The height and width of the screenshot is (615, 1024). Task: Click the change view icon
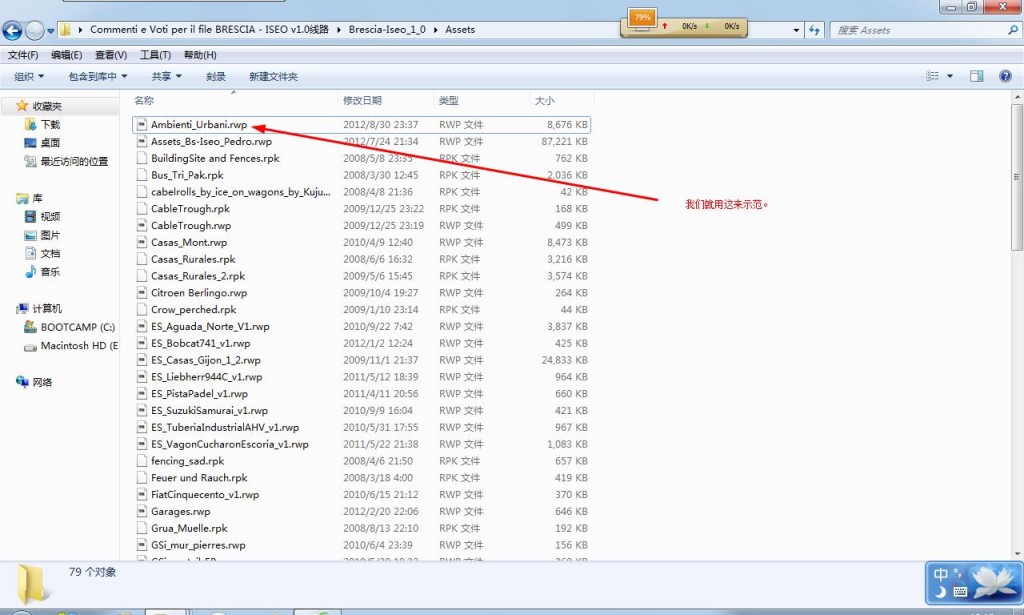[x=932, y=76]
